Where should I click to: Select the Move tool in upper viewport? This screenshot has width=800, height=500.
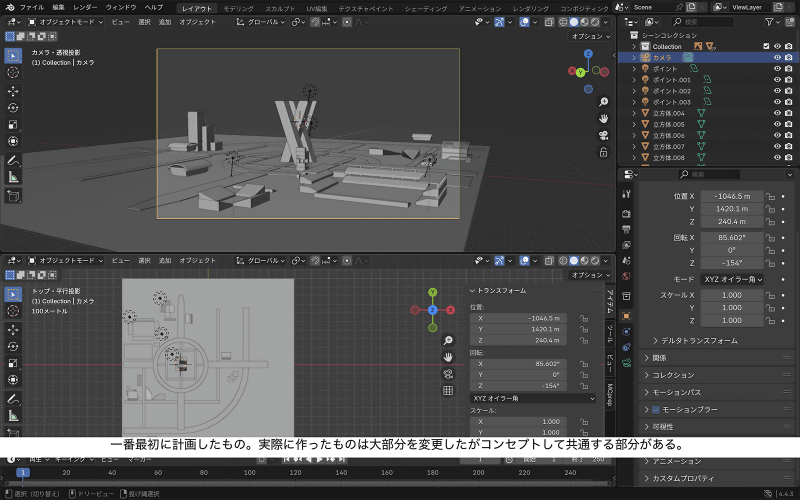click(x=13, y=90)
